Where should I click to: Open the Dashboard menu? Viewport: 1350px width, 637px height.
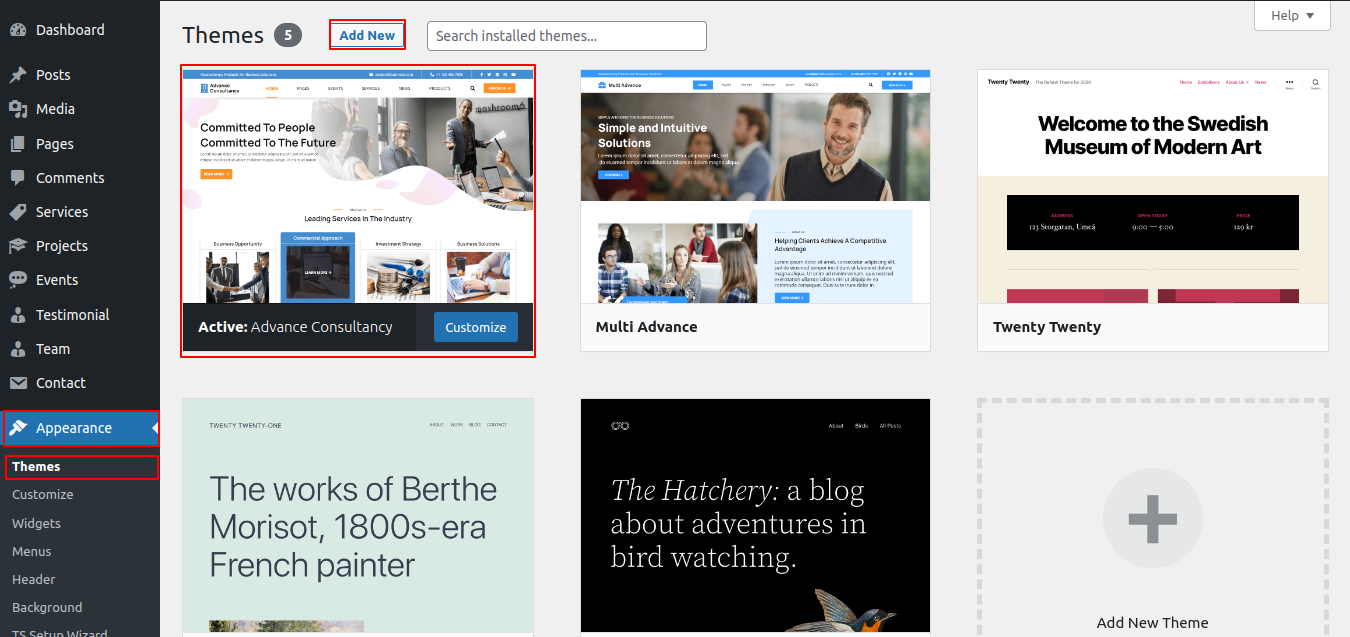click(80, 30)
